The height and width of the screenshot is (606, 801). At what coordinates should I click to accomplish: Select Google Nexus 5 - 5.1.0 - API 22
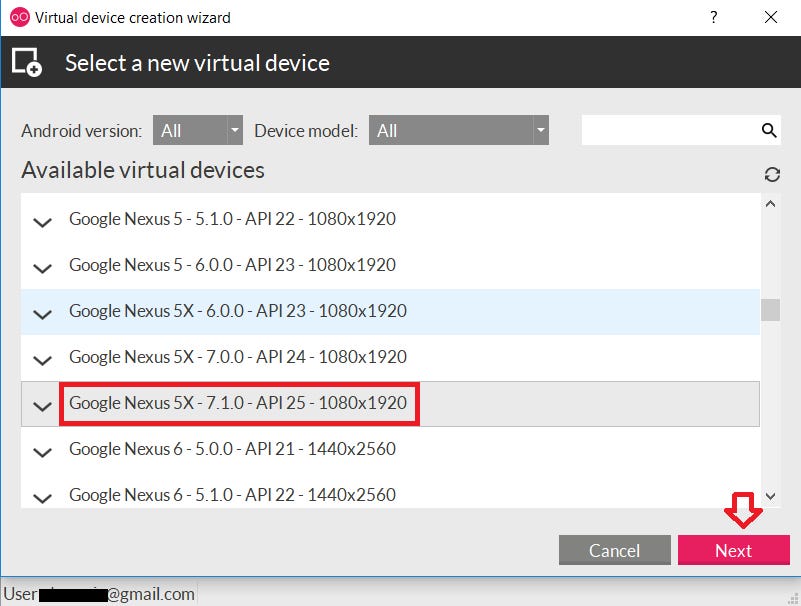pyautogui.click(x=390, y=219)
